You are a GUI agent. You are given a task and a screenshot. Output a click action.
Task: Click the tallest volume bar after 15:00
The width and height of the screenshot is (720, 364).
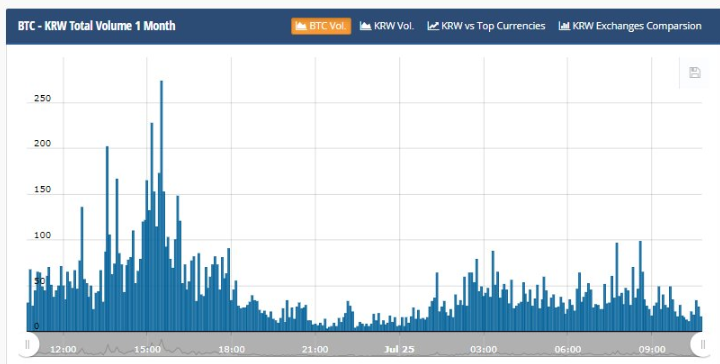pyautogui.click(x=161, y=206)
